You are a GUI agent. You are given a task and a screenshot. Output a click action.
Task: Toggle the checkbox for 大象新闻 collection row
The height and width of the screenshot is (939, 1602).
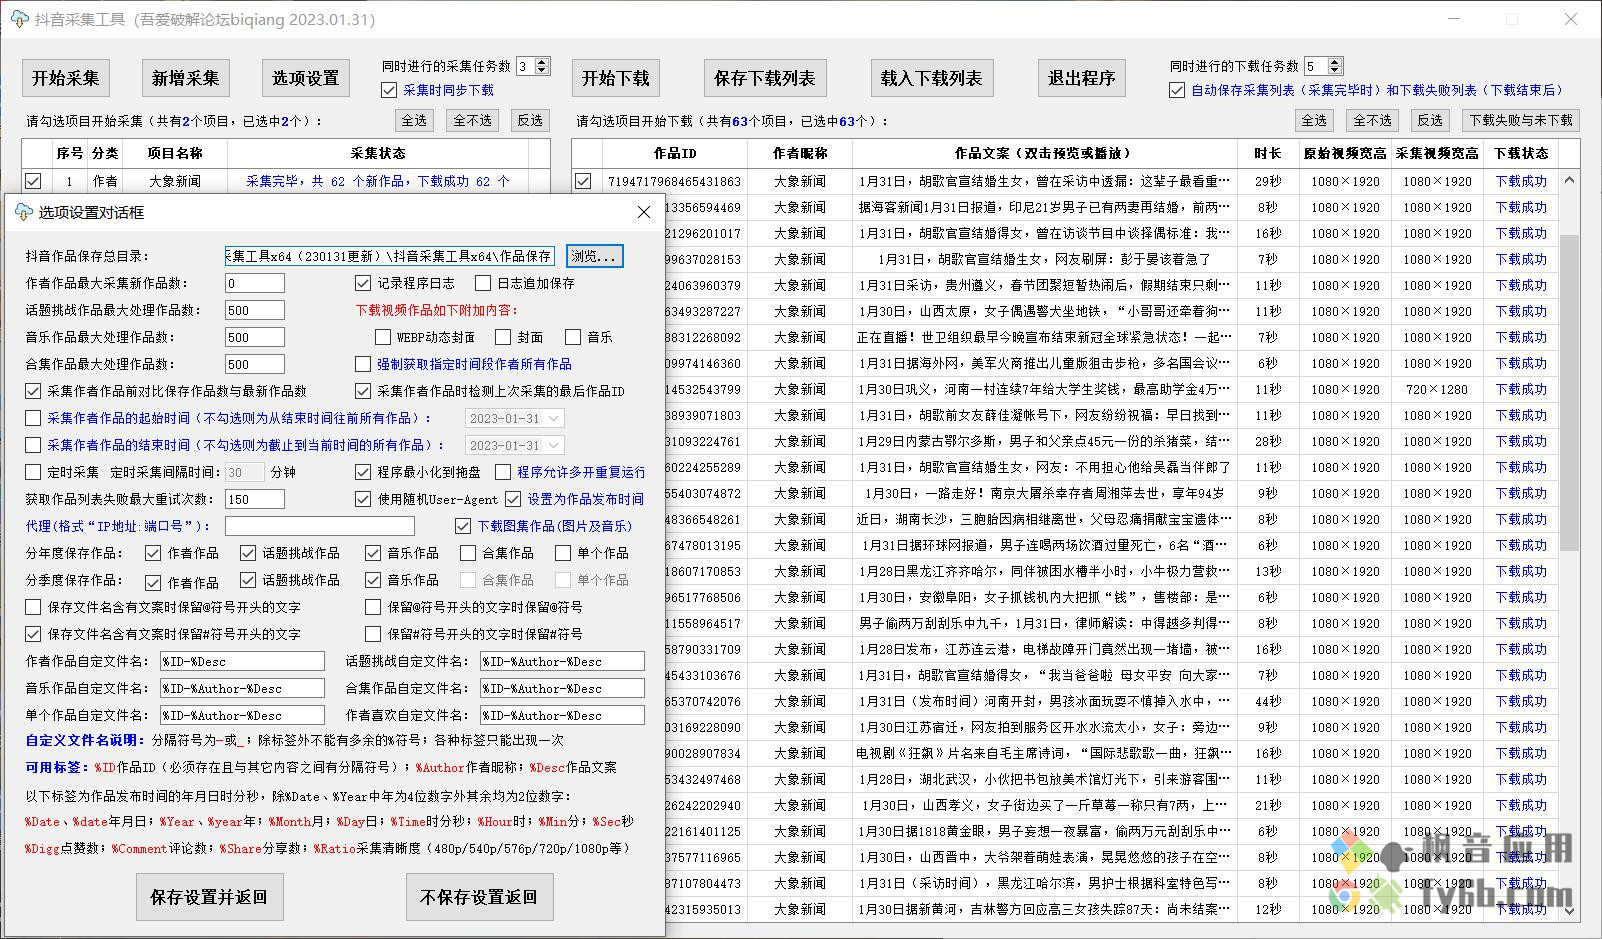coord(33,181)
